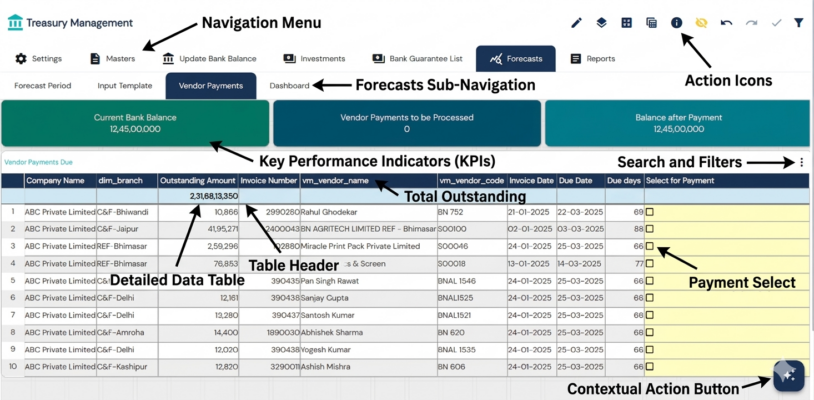Open the Reports tab
The width and height of the screenshot is (814, 400).
click(593, 59)
